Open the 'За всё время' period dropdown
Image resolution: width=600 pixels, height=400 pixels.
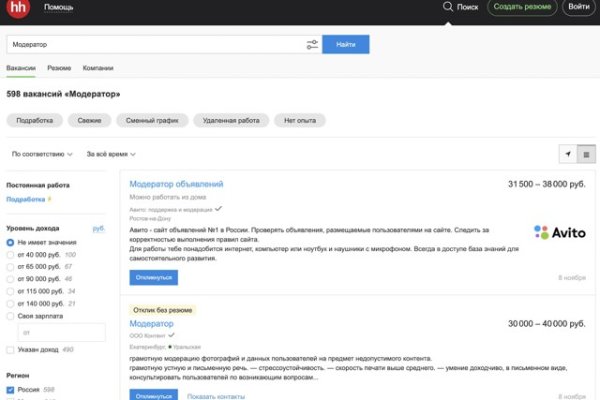(x=111, y=154)
